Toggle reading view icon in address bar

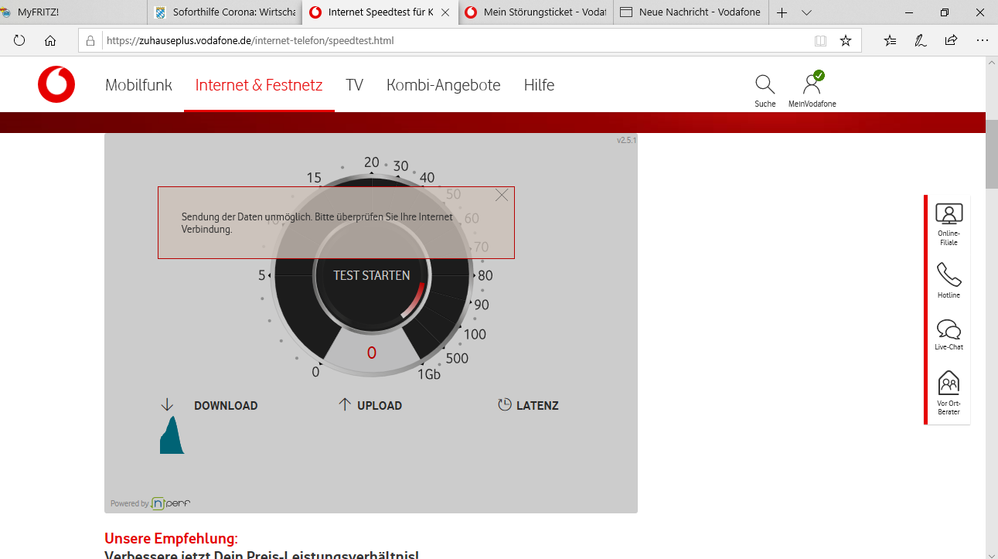tap(820, 41)
